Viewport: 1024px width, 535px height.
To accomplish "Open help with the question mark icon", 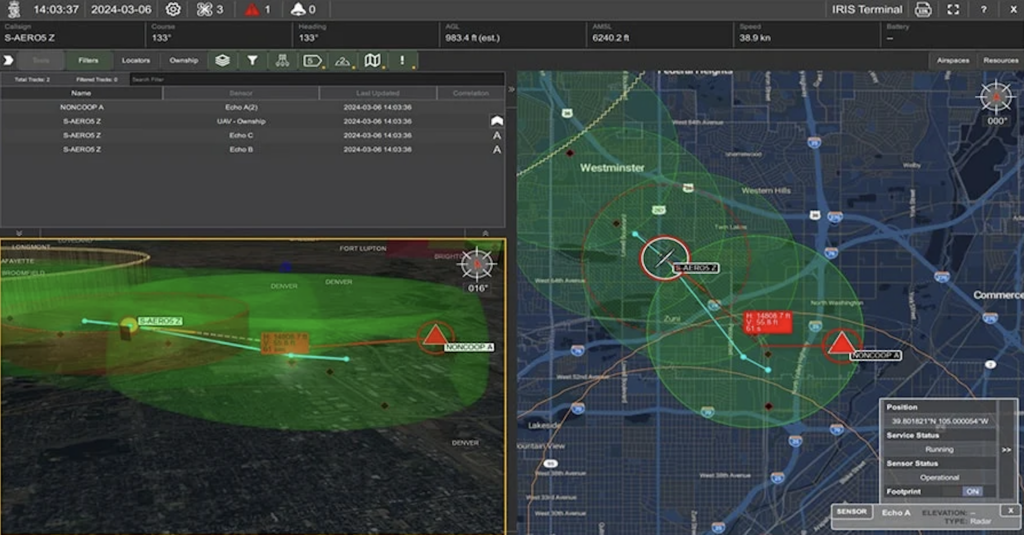I will tap(984, 9).
